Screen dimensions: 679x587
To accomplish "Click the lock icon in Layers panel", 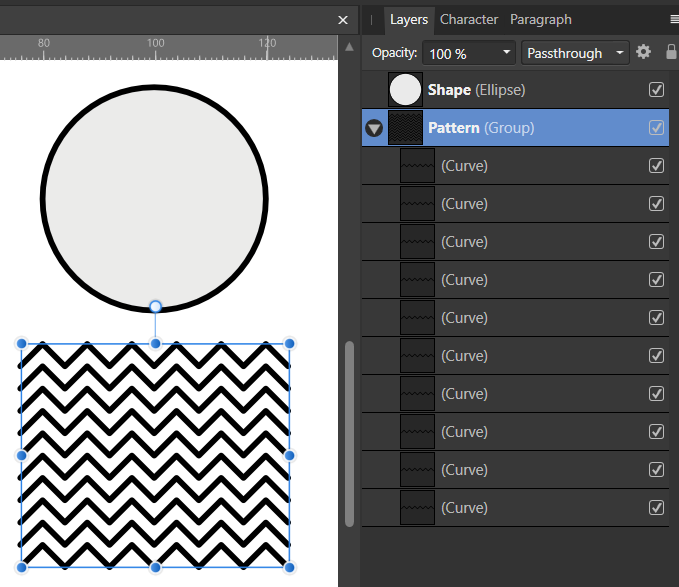I will coord(670,52).
